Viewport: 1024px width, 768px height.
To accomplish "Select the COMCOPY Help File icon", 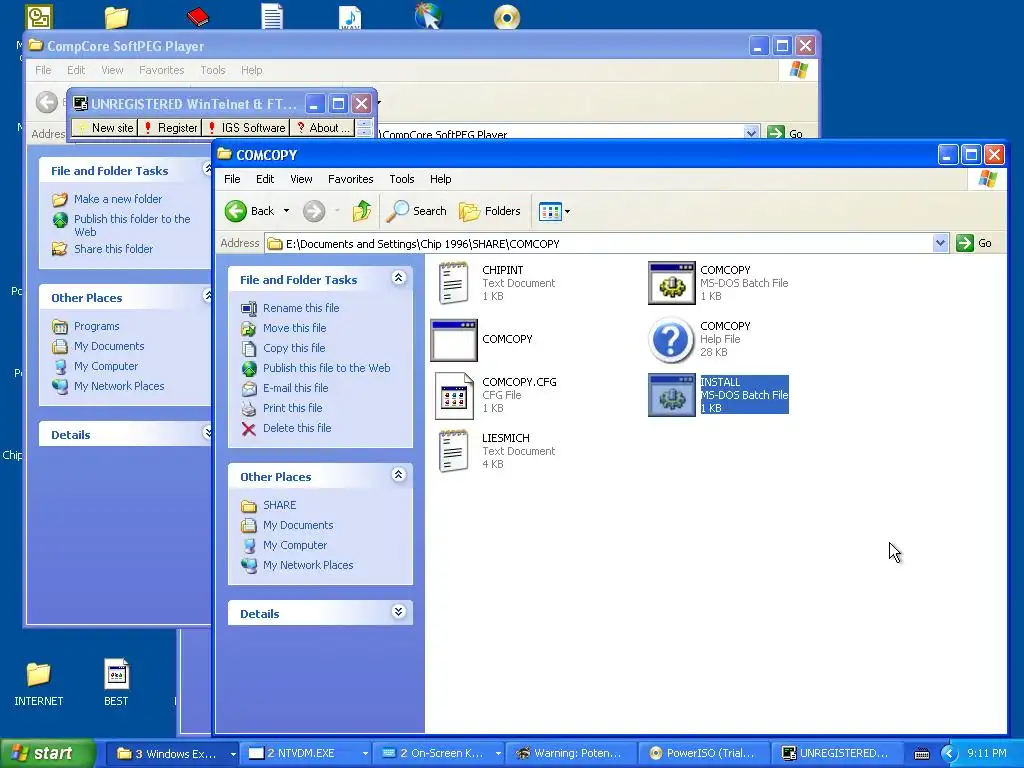I will pyautogui.click(x=671, y=340).
